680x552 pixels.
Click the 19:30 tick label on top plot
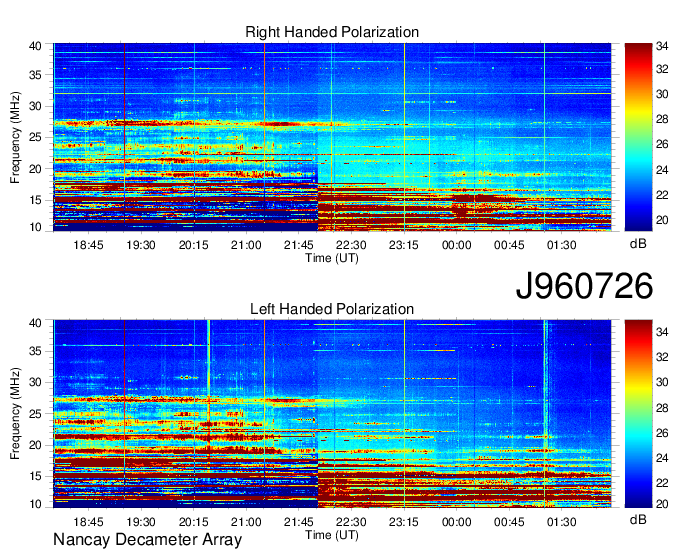(141, 245)
